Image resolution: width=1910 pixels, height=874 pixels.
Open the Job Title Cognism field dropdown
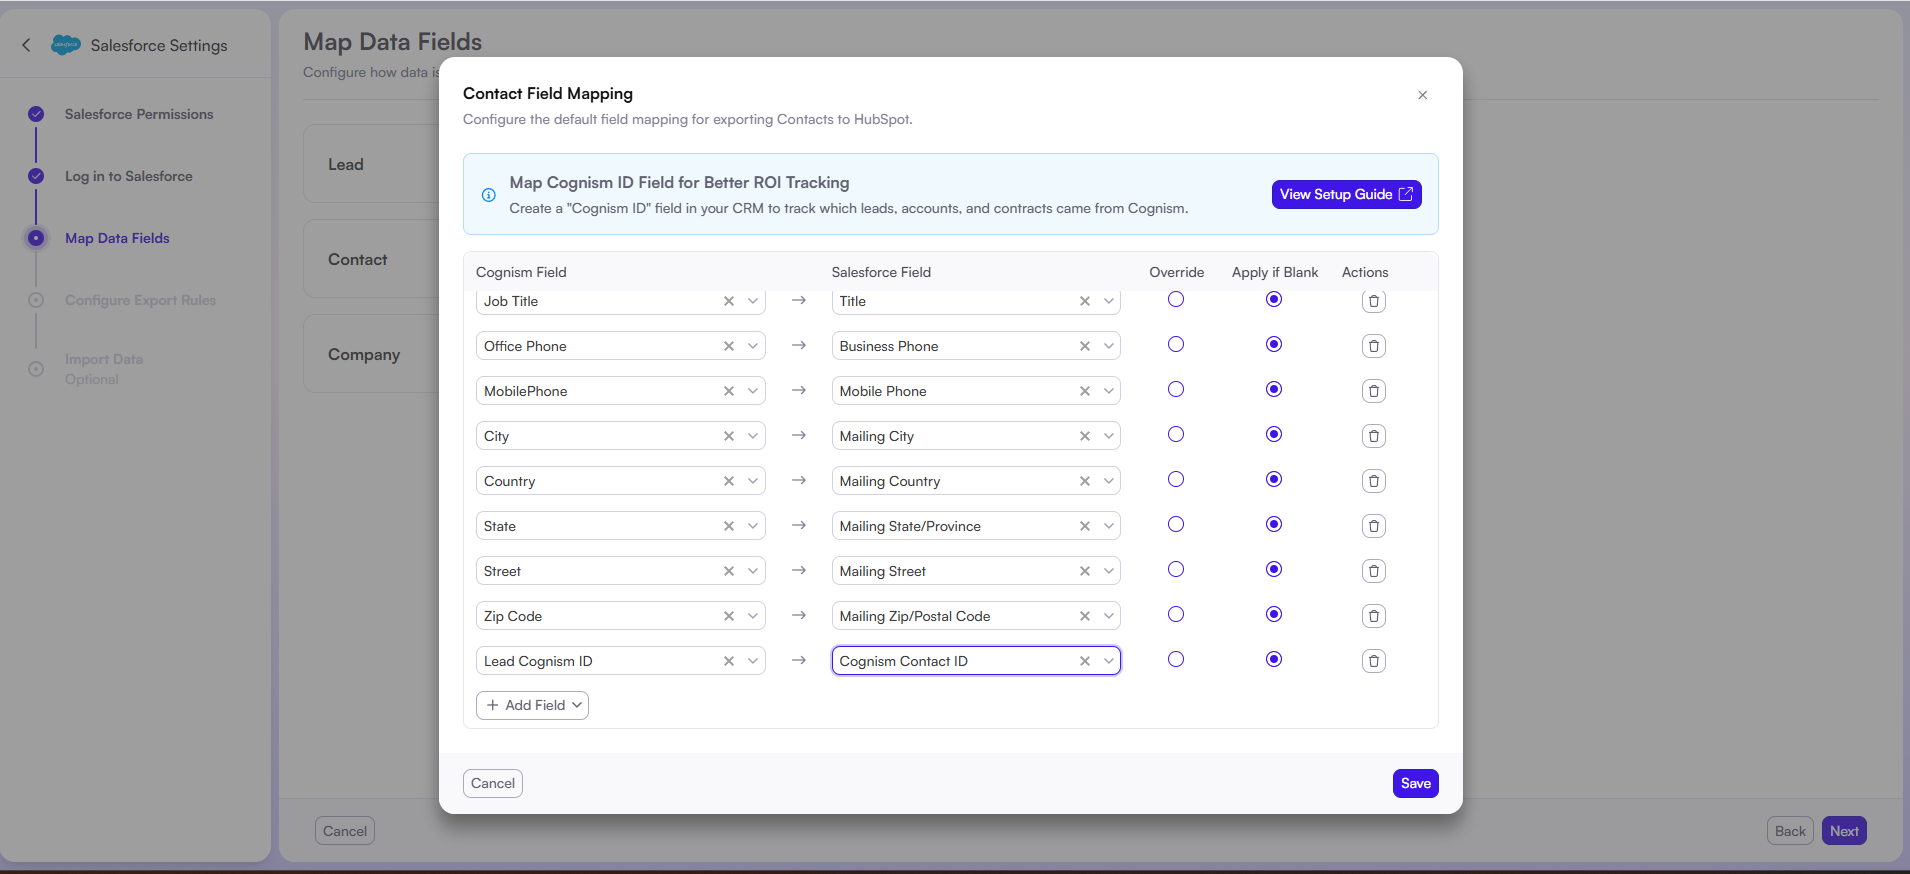coord(753,301)
